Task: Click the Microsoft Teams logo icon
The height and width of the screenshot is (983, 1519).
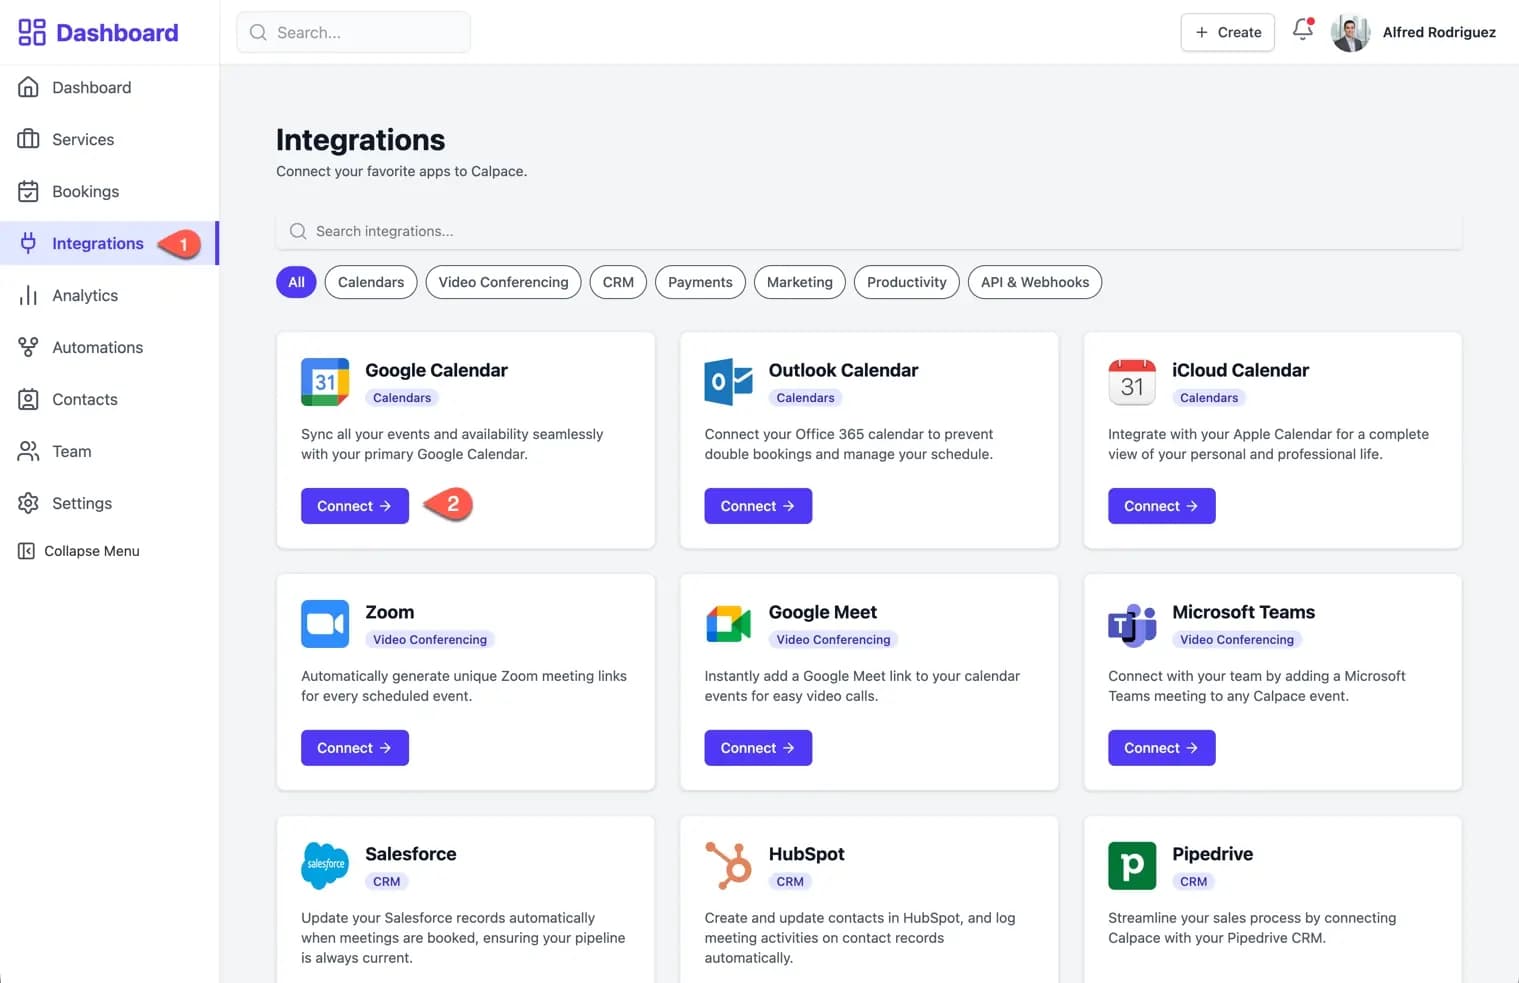Action: [1132, 625]
